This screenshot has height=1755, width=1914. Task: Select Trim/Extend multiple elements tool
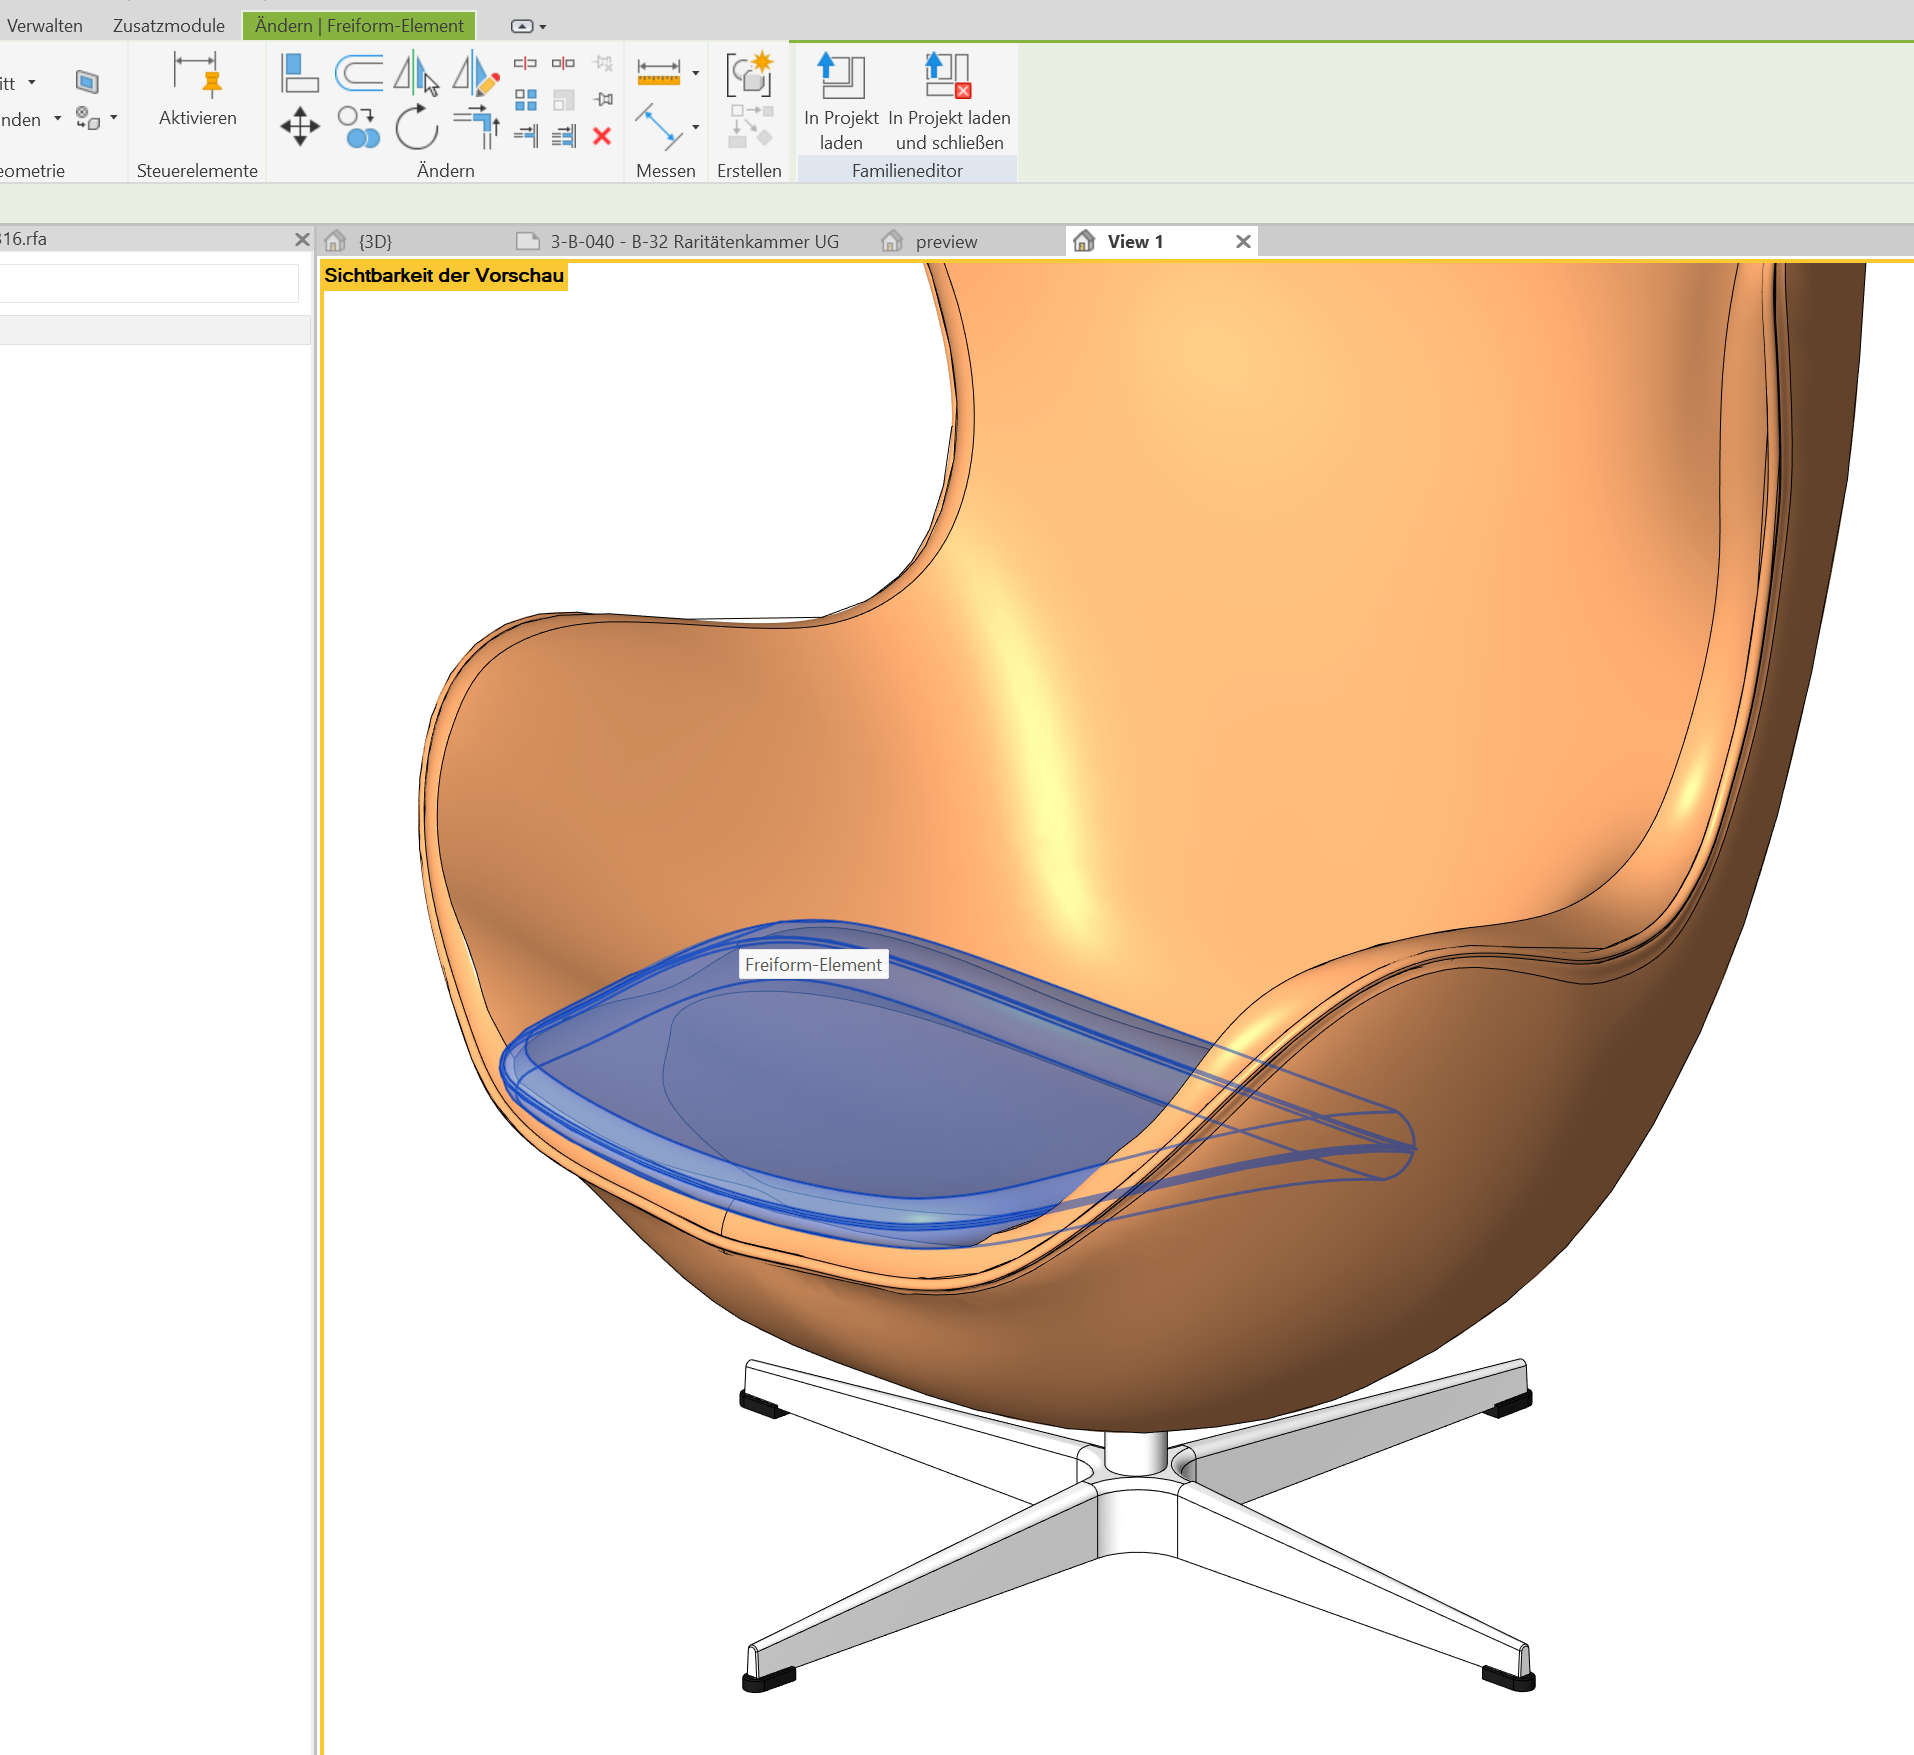click(x=564, y=136)
